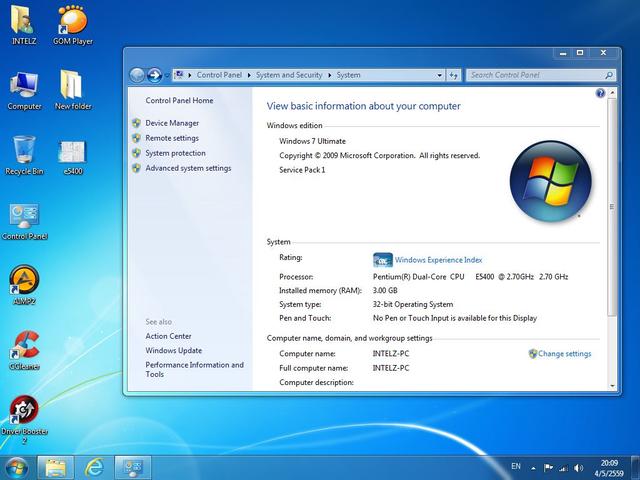Click the Windows Experience Index rating icon
This screenshot has height=480, width=640.
[382, 260]
